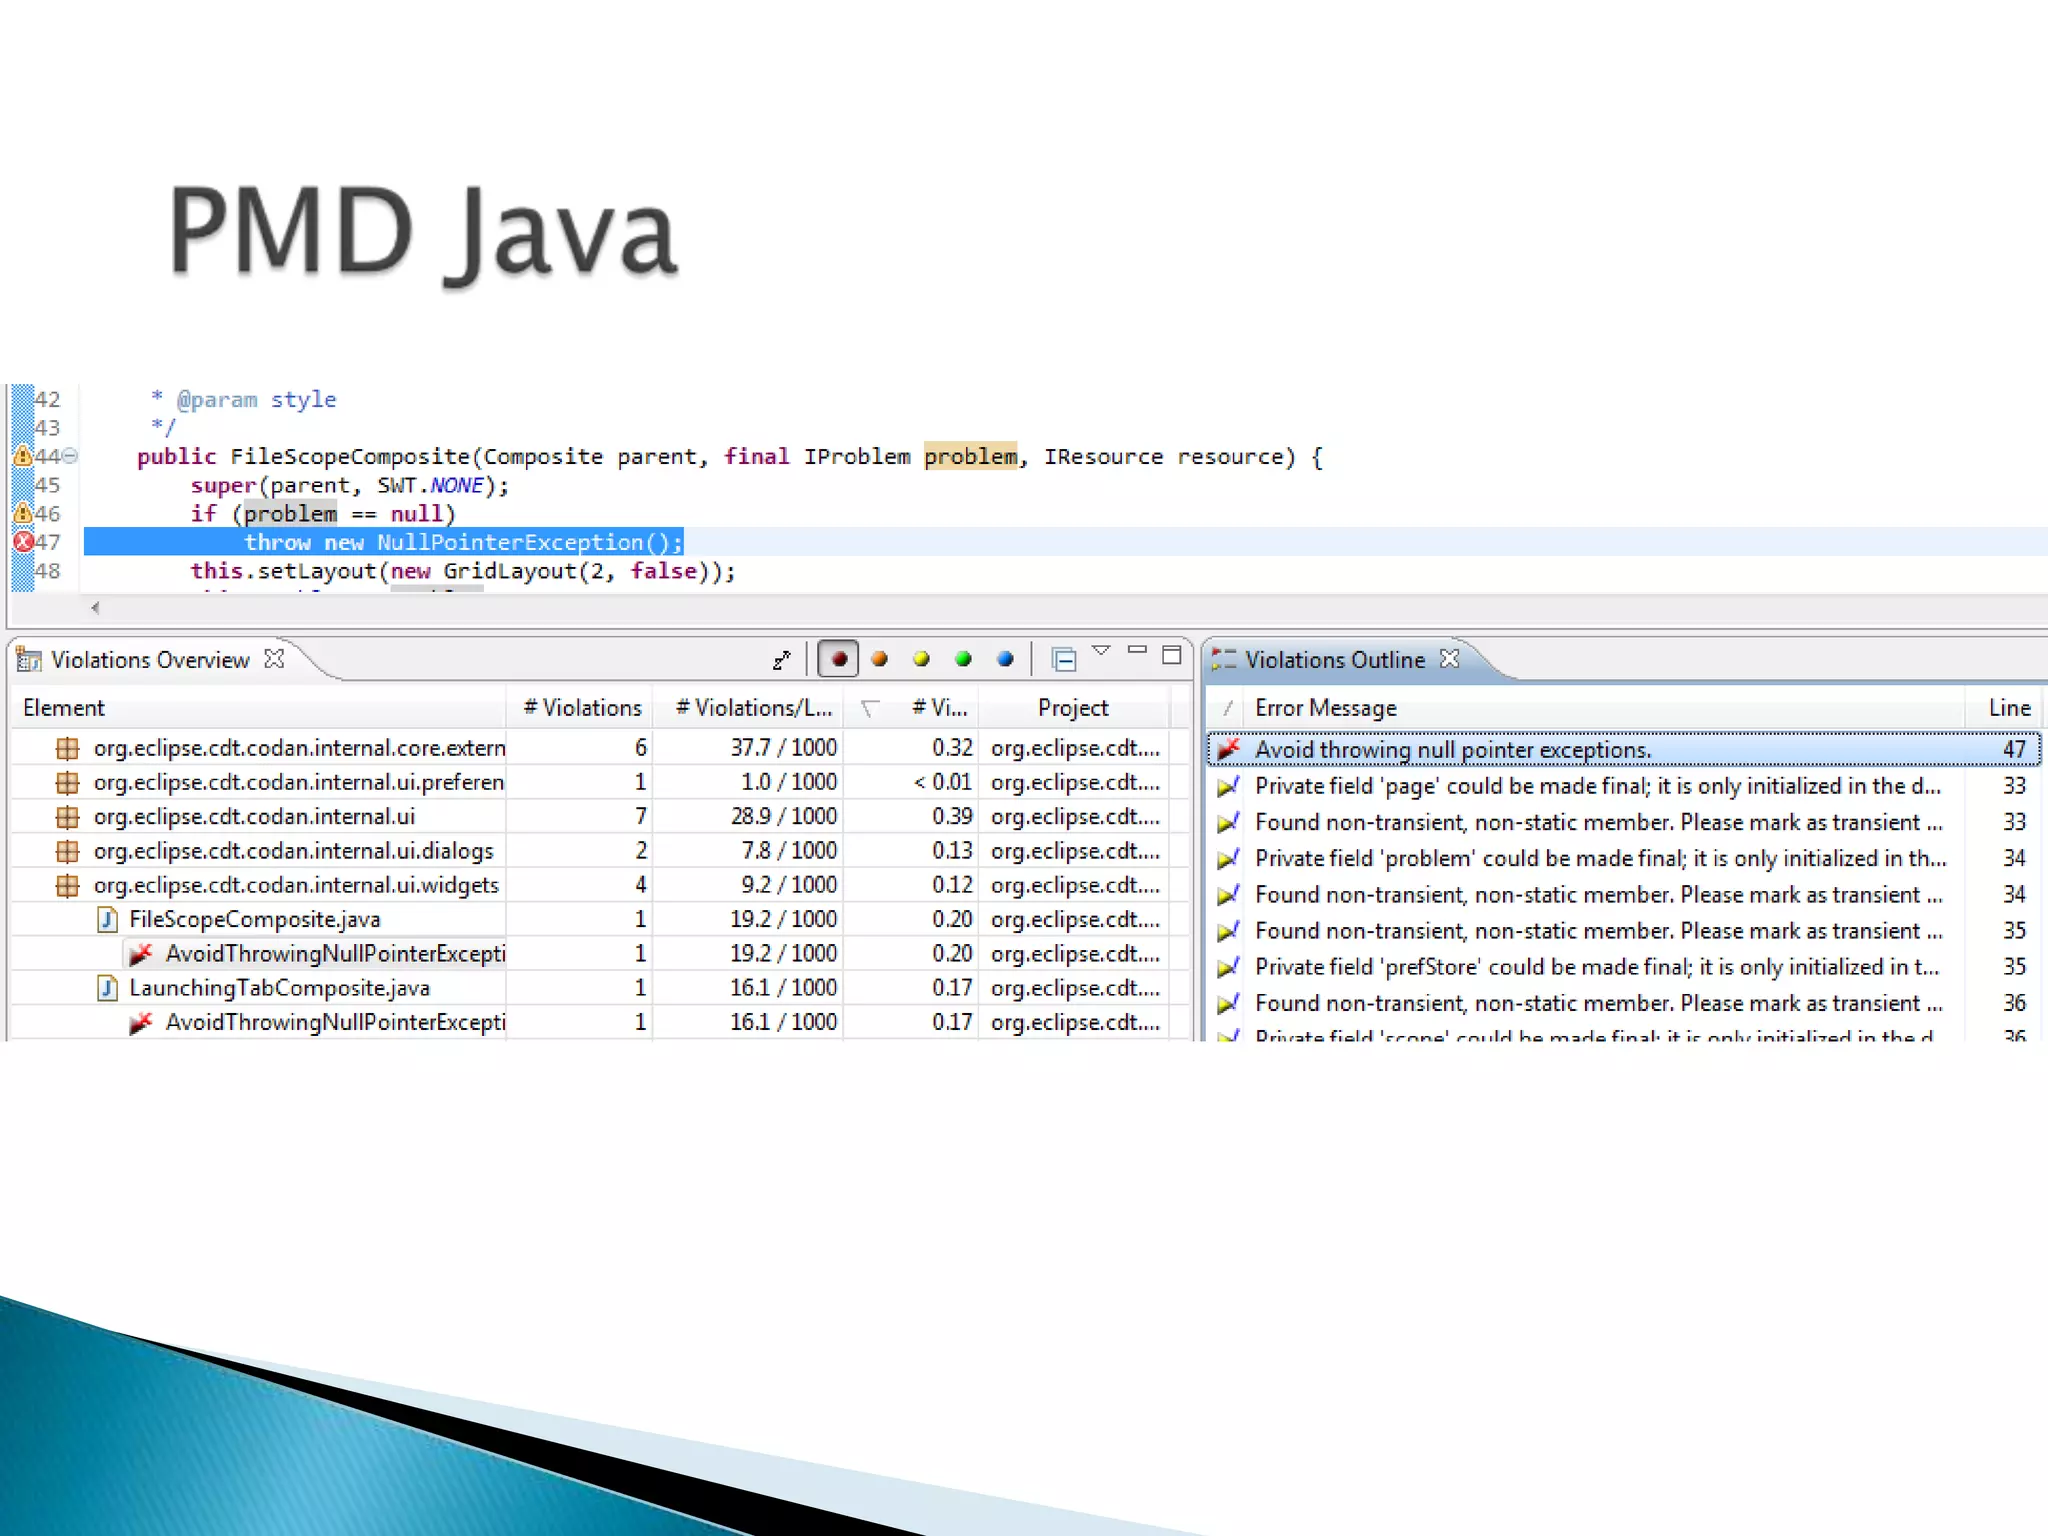This screenshot has height=1536, width=2048.
Task: Select org.eclipse.cdt.codan.internal.ui.widgets package row
Action: pyautogui.click(x=296, y=885)
